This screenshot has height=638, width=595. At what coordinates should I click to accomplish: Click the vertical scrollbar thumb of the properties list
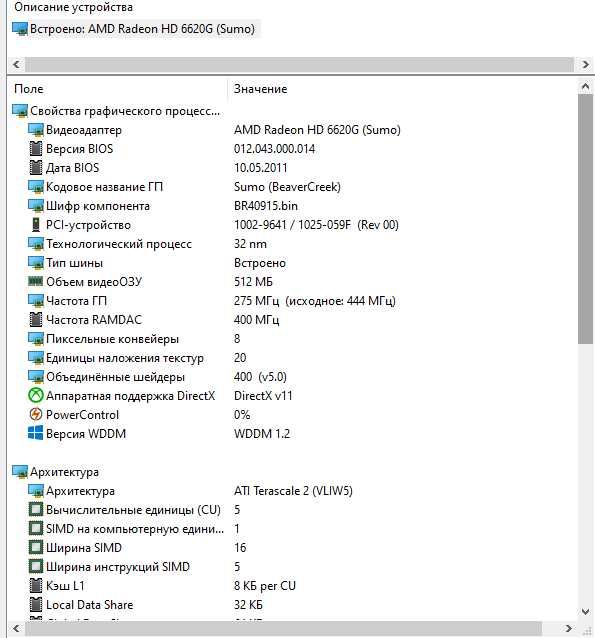[x=585, y=219]
